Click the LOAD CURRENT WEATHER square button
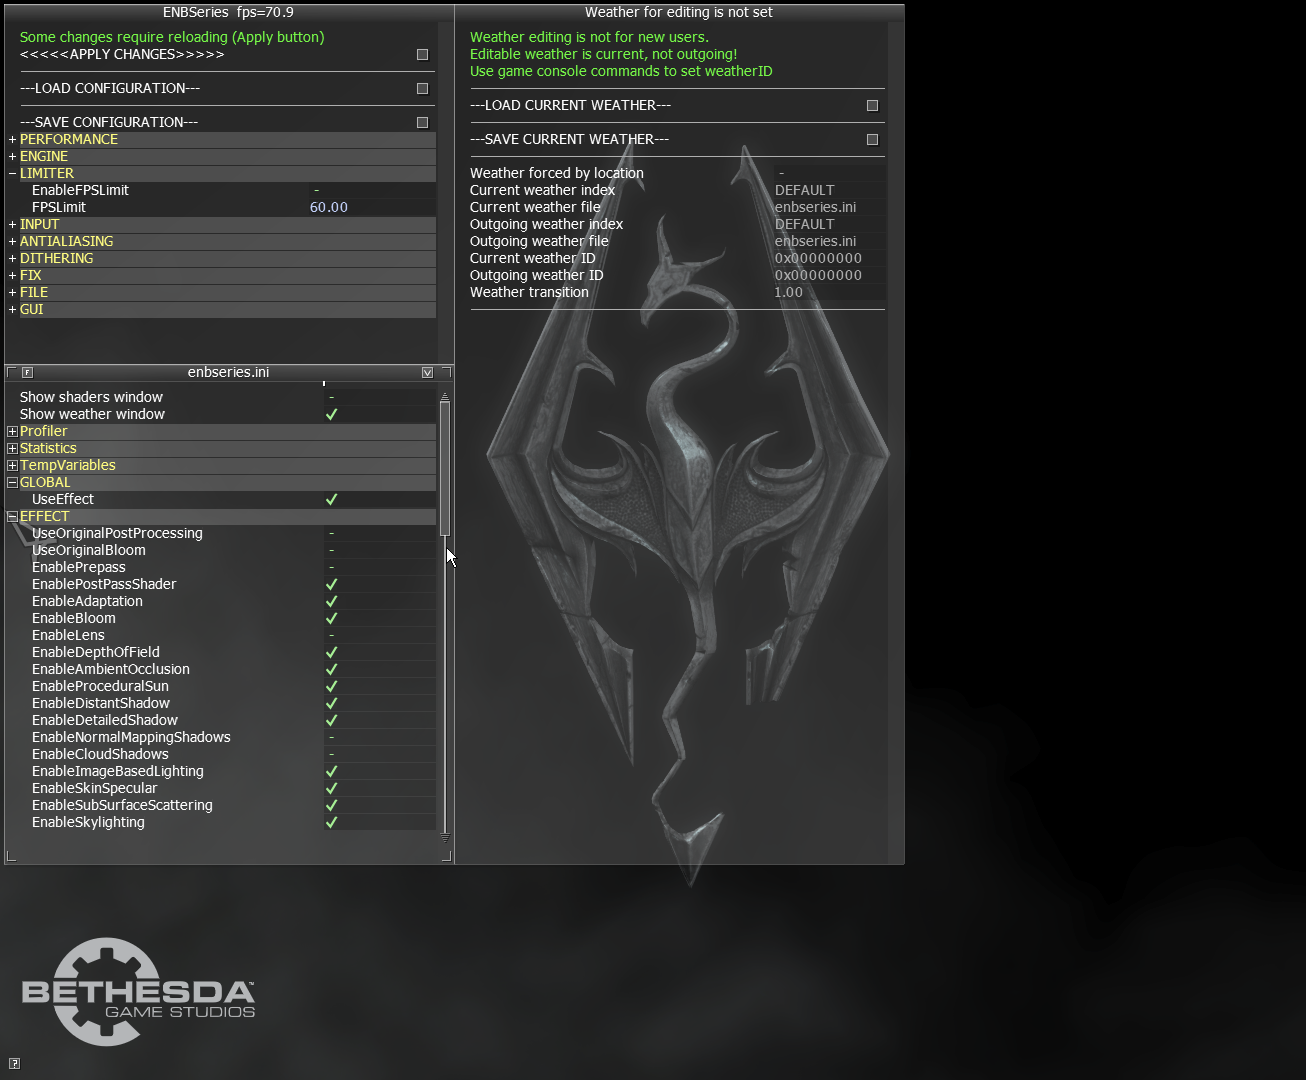1306x1080 pixels. (872, 105)
